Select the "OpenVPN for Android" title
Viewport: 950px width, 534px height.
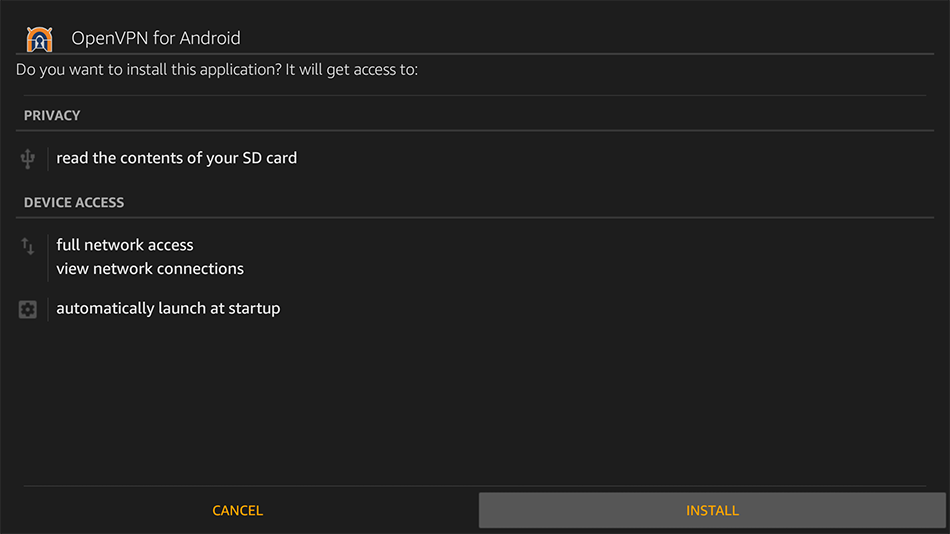[156, 39]
